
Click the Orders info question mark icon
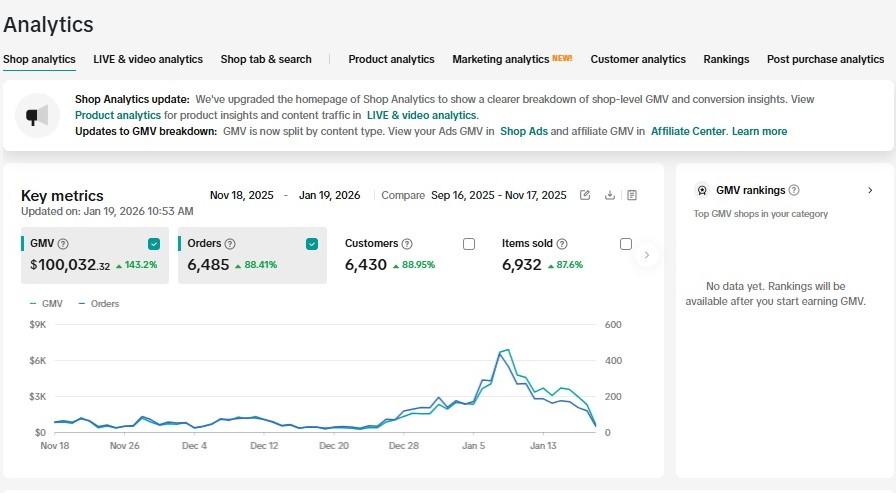pyautogui.click(x=230, y=244)
